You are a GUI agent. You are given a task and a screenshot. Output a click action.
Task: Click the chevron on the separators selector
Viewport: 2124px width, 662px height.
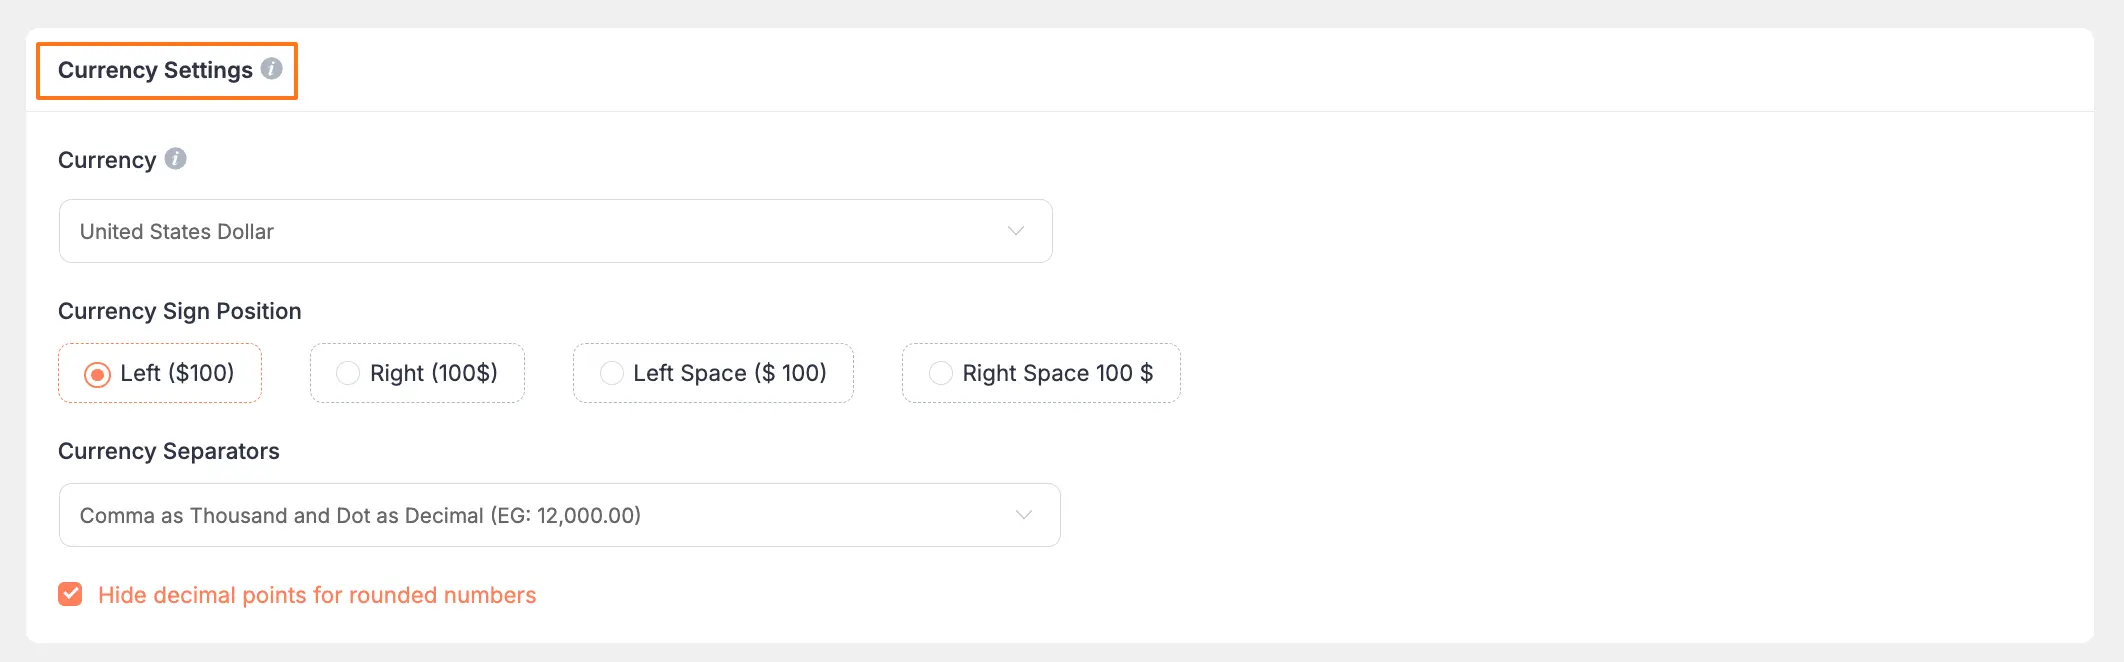[x=1023, y=515]
